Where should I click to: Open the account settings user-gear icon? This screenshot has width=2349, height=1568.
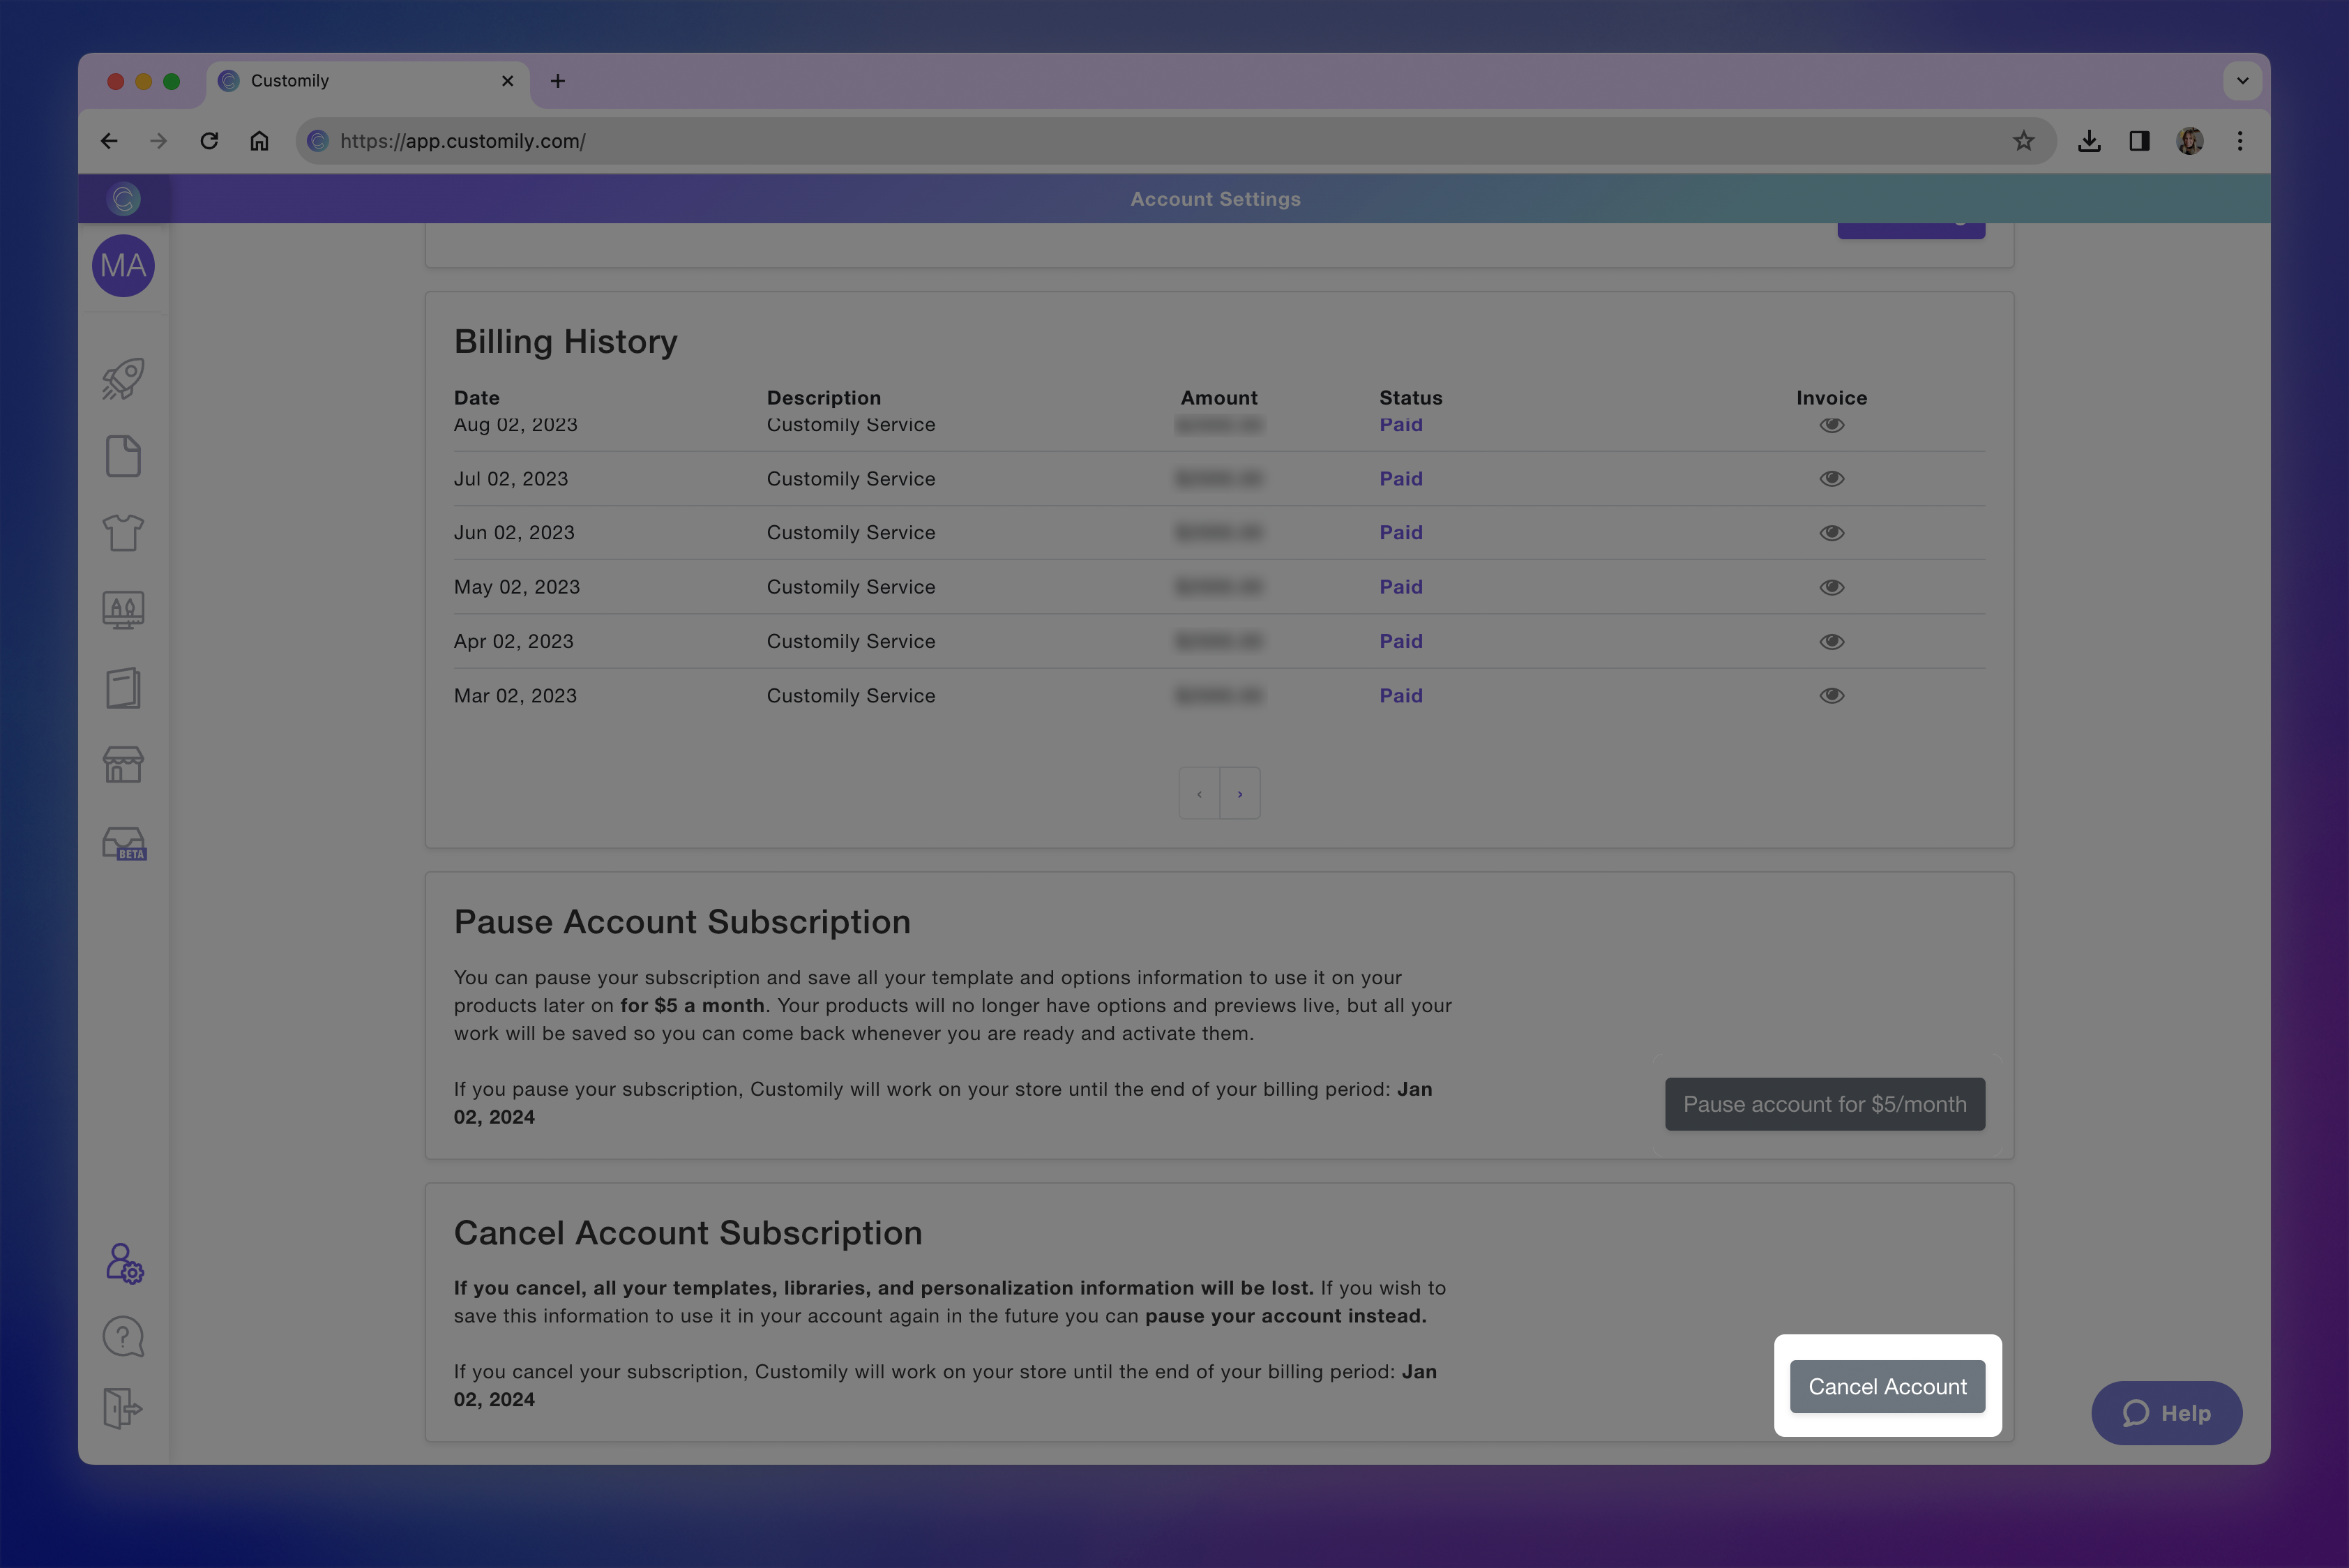pyautogui.click(x=124, y=1263)
